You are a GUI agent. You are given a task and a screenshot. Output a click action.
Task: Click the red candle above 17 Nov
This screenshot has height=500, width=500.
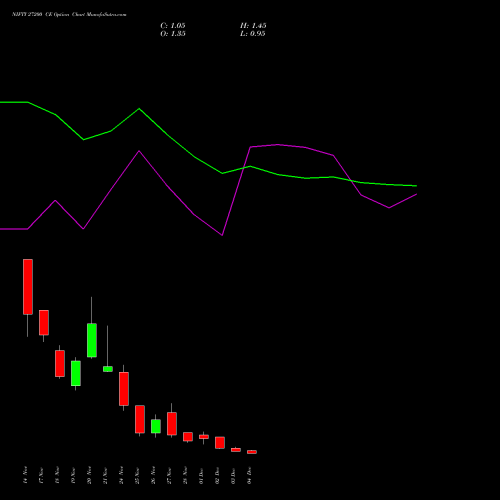[x=44, y=322]
